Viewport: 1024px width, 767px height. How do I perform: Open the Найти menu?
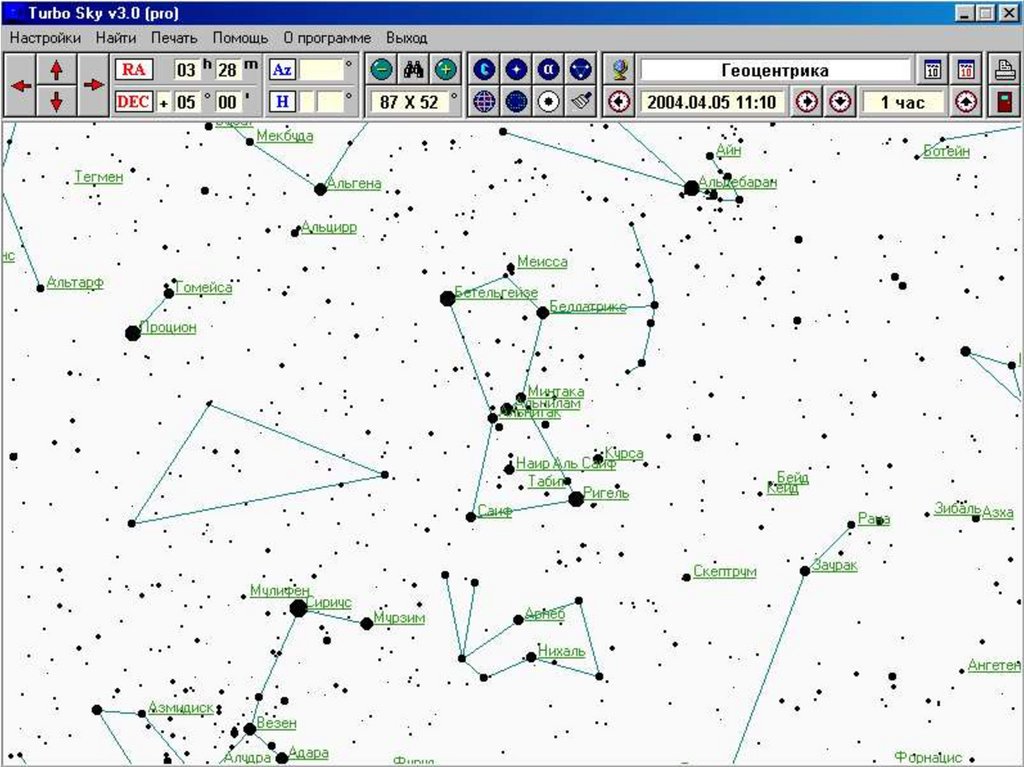point(116,38)
